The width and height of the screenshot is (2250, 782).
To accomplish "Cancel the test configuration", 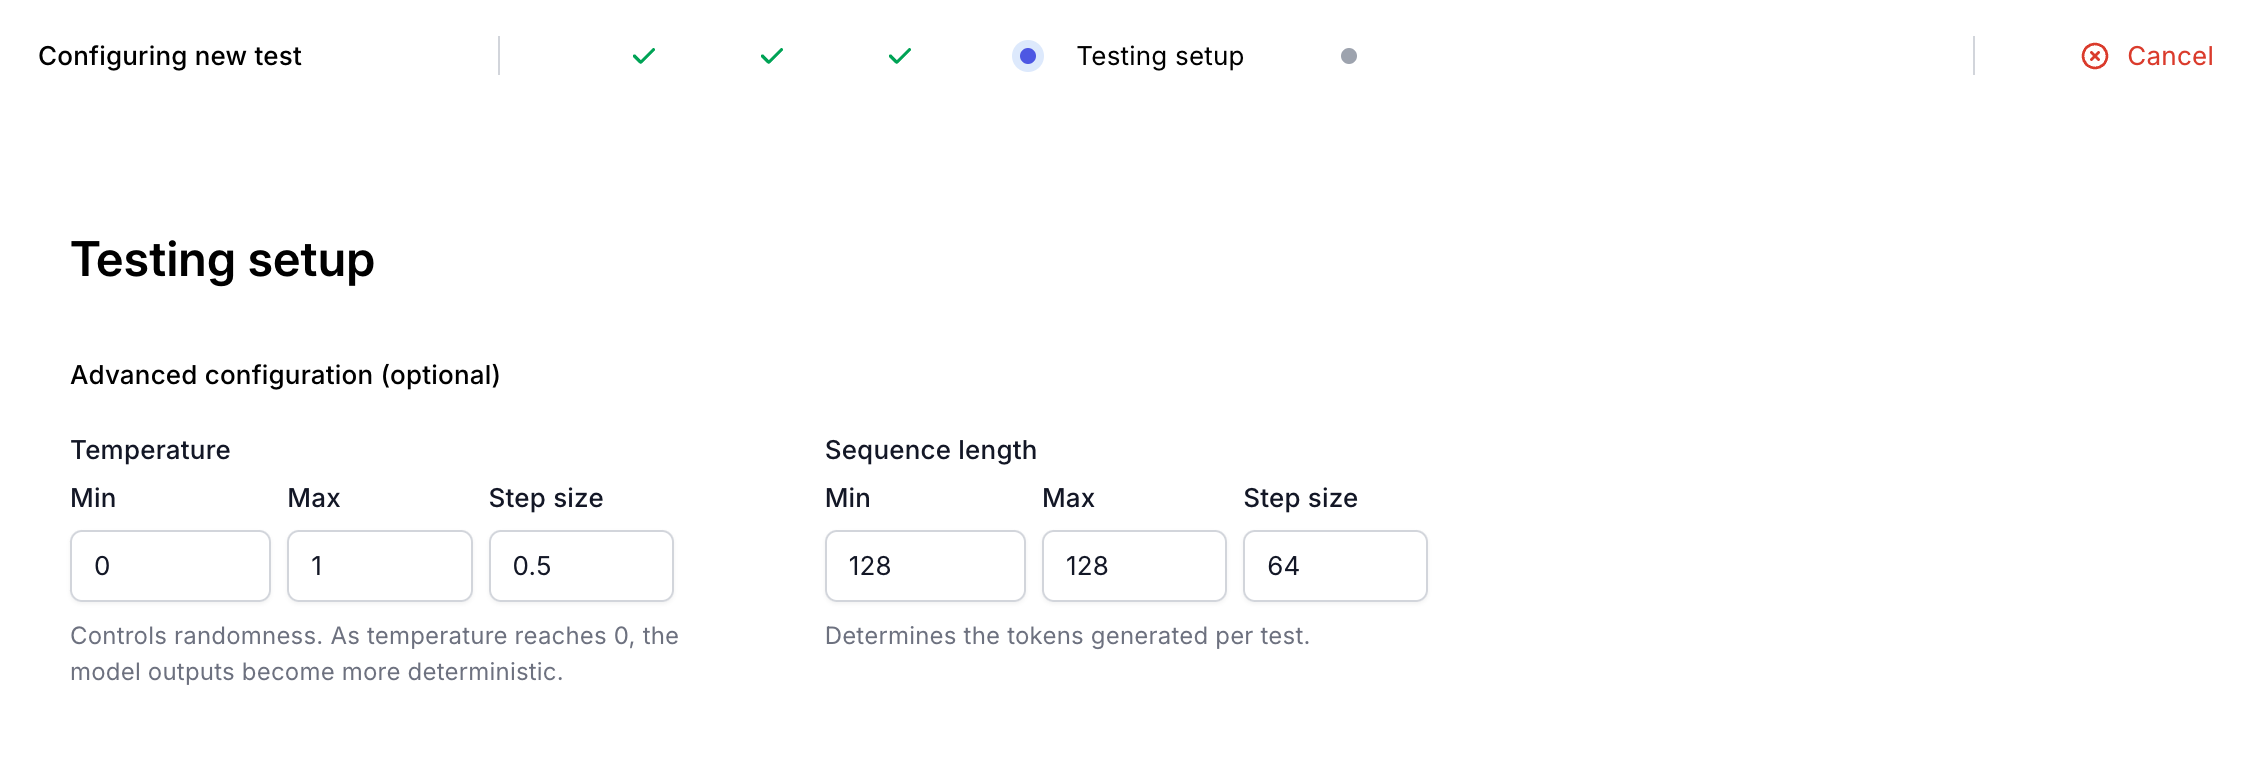I will [2148, 56].
